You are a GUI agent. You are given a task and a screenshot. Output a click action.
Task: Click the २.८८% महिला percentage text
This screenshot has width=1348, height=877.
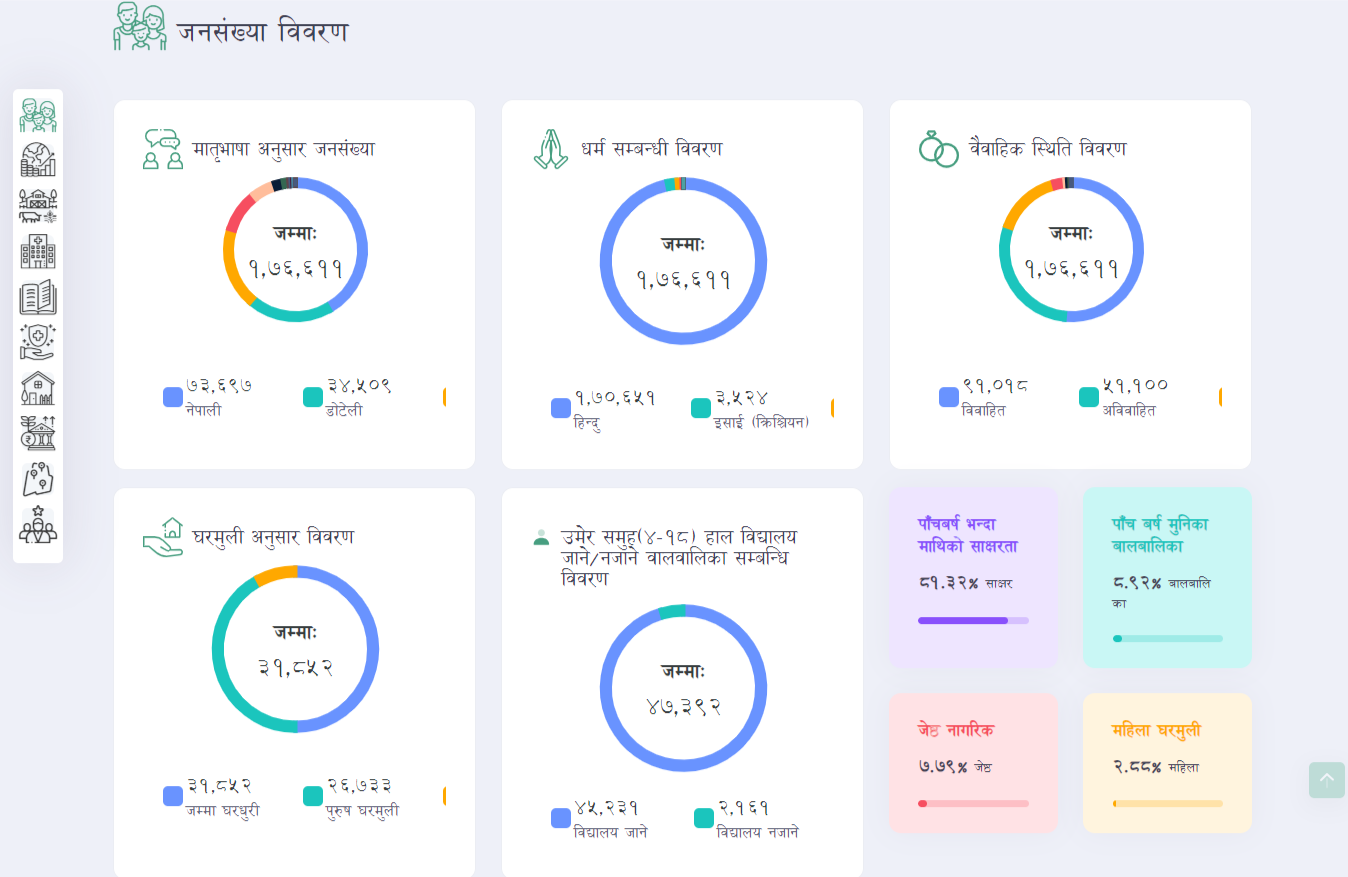coord(1156,768)
